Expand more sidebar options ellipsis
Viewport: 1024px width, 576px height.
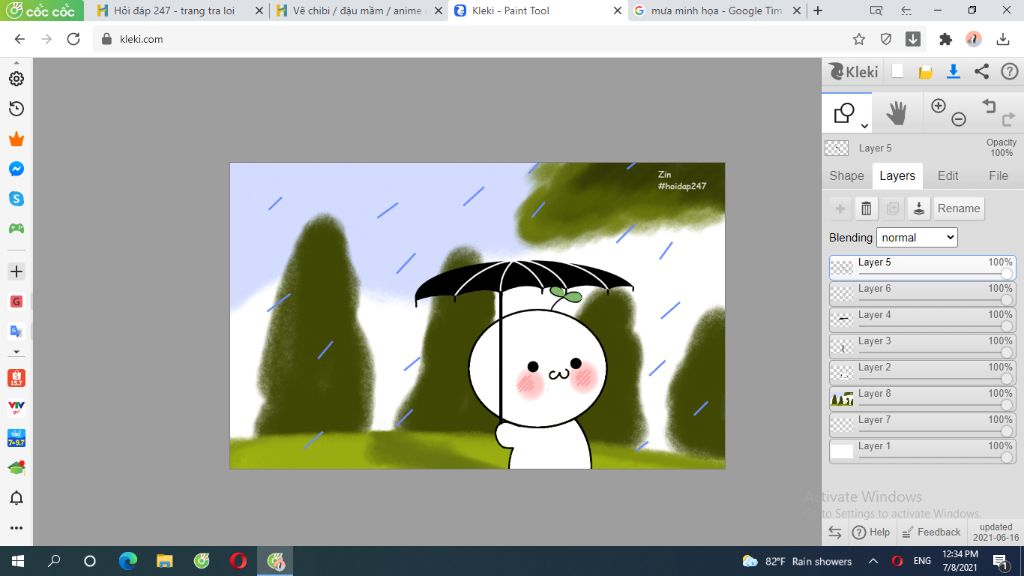pyautogui.click(x=16, y=528)
